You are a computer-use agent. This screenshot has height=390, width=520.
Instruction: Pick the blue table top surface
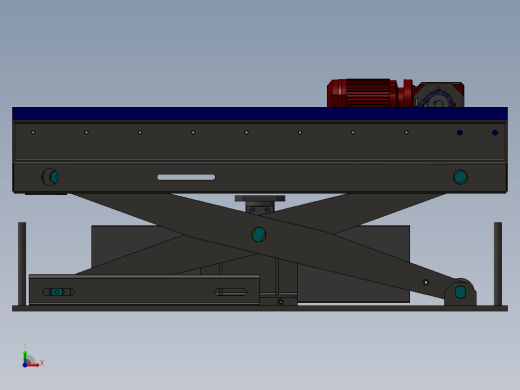point(260,114)
